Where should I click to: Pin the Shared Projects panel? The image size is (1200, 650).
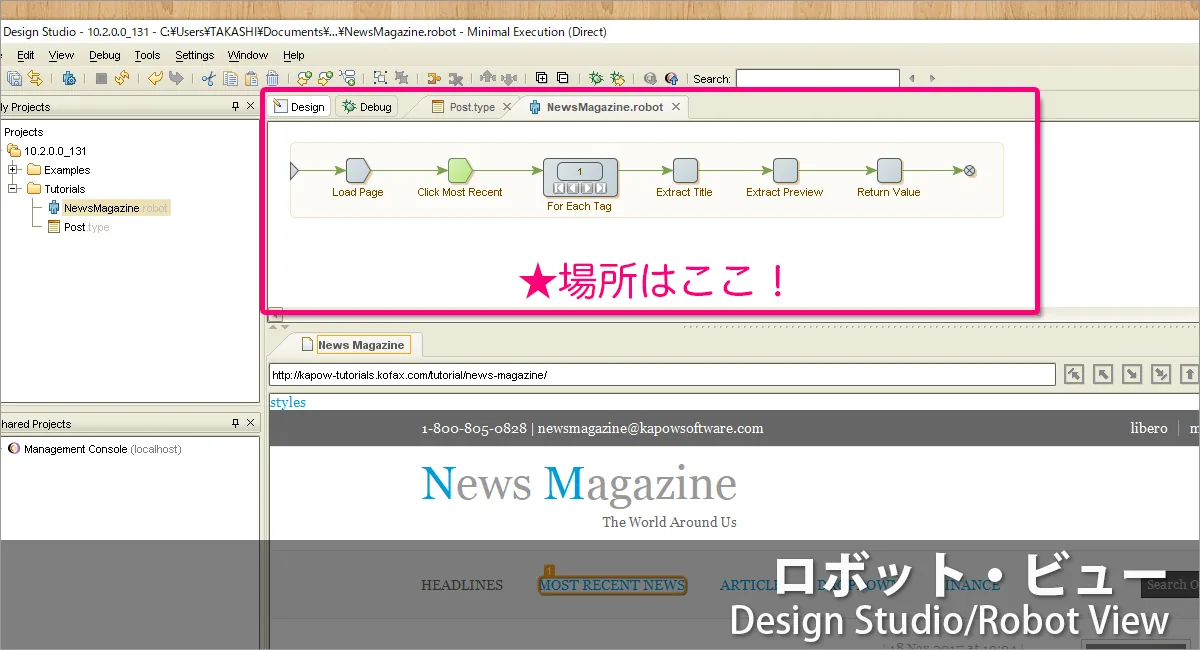(x=235, y=423)
